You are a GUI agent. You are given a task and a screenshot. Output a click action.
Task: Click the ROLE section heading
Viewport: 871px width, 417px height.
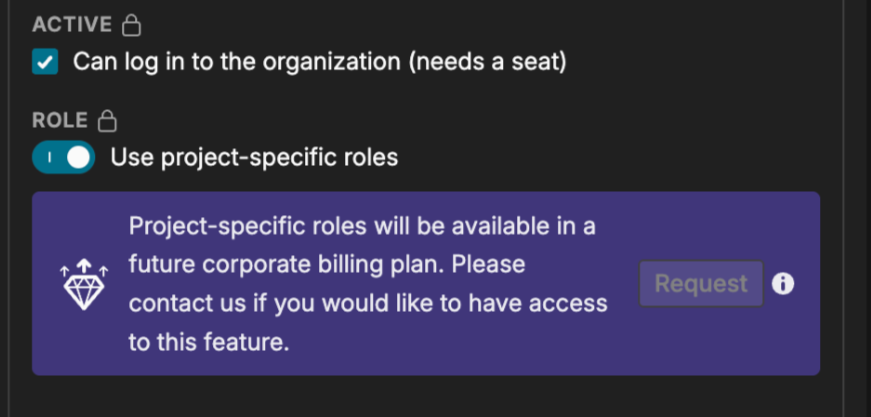(x=60, y=121)
